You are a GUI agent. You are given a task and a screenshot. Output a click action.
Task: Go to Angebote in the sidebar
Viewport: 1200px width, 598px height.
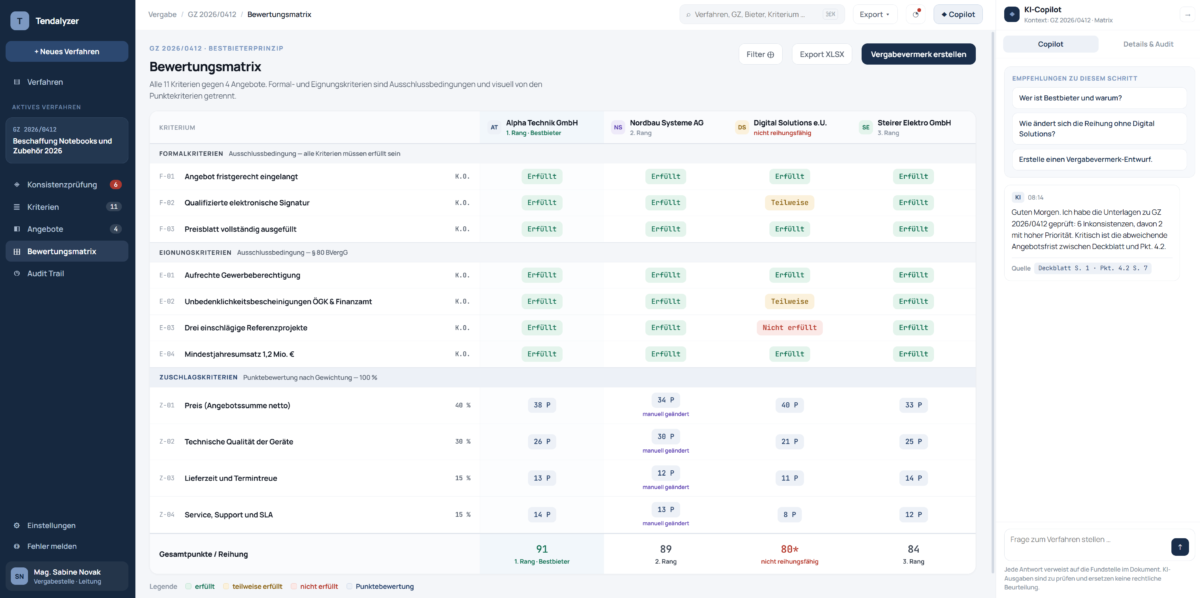tap(67, 229)
